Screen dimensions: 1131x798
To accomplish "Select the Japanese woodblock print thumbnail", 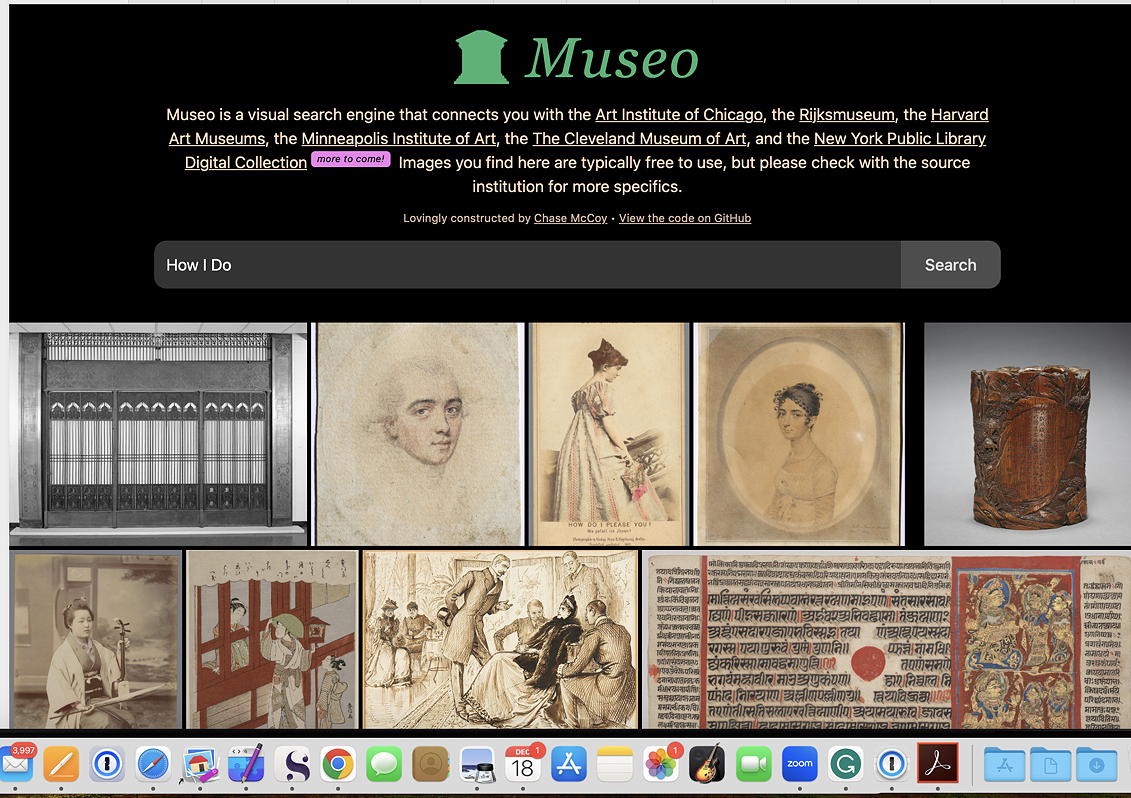I will [x=272, y=640].
